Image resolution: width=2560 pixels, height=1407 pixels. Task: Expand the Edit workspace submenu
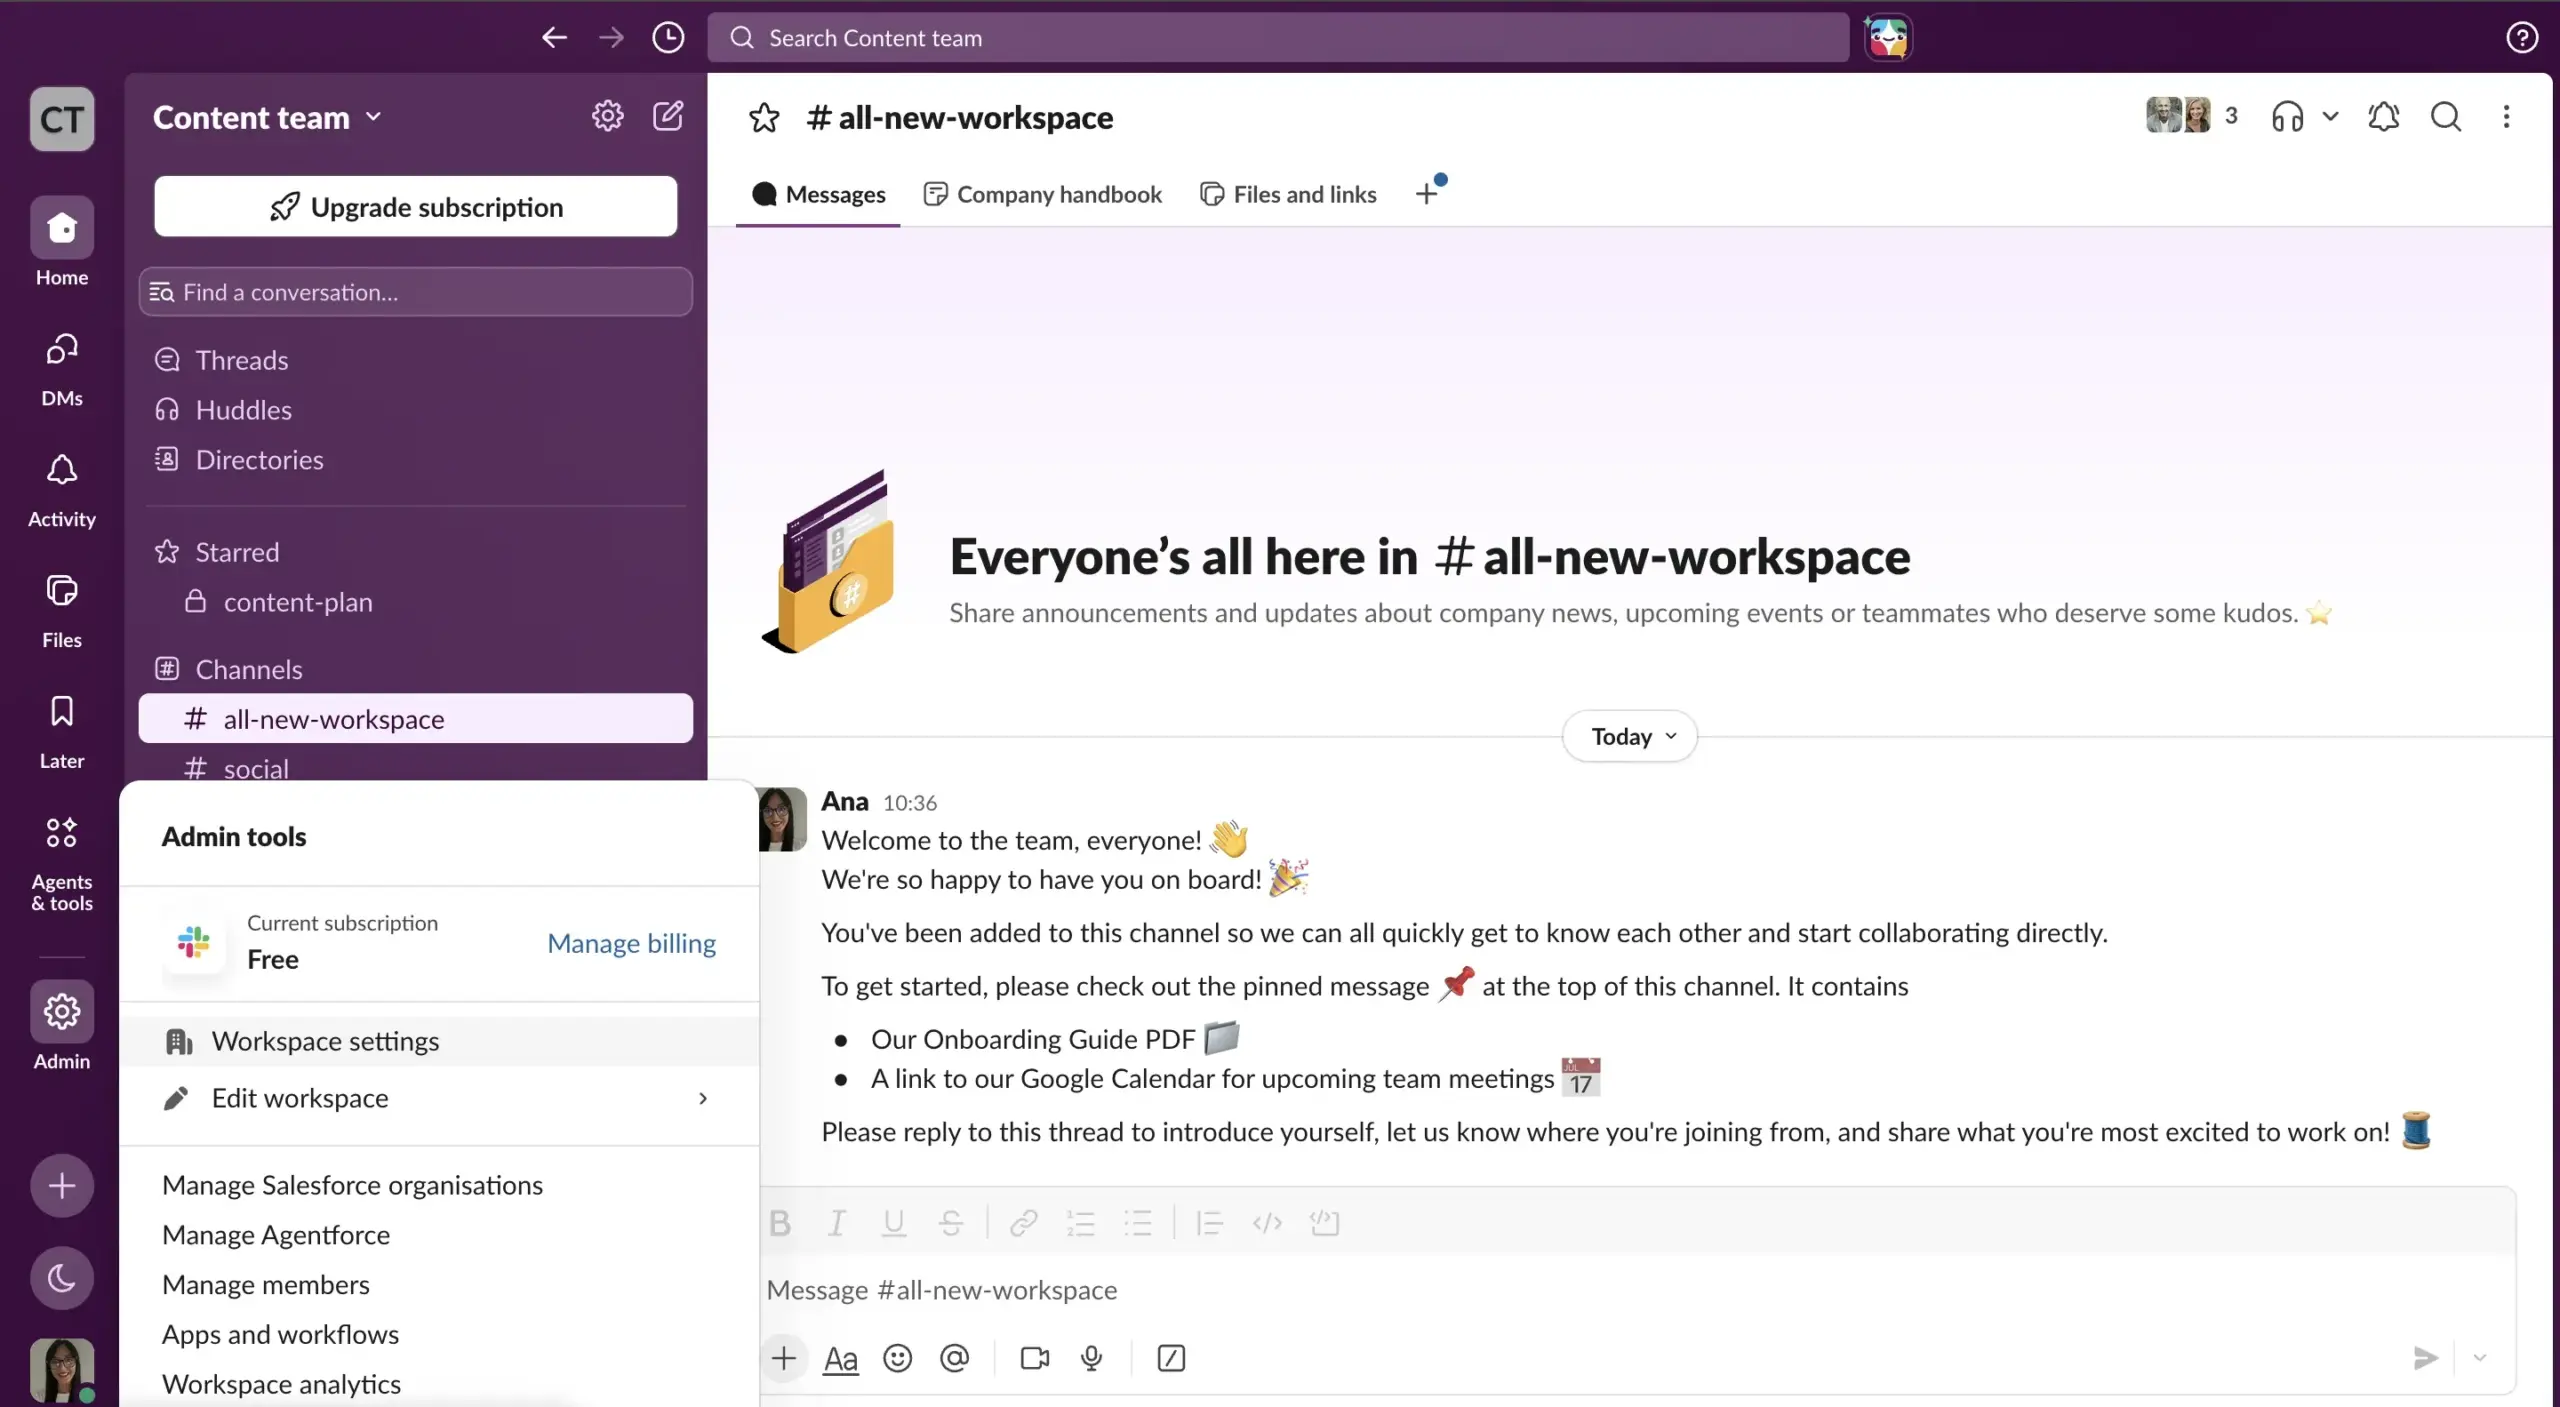pyautogui.click(x=439, y=1098)
